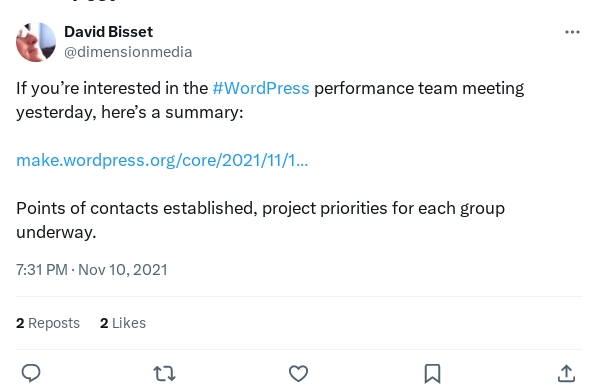Click the reply speech bubble icon
The width and height of the screenshot is (598, 387).
(x=31, y=373)
